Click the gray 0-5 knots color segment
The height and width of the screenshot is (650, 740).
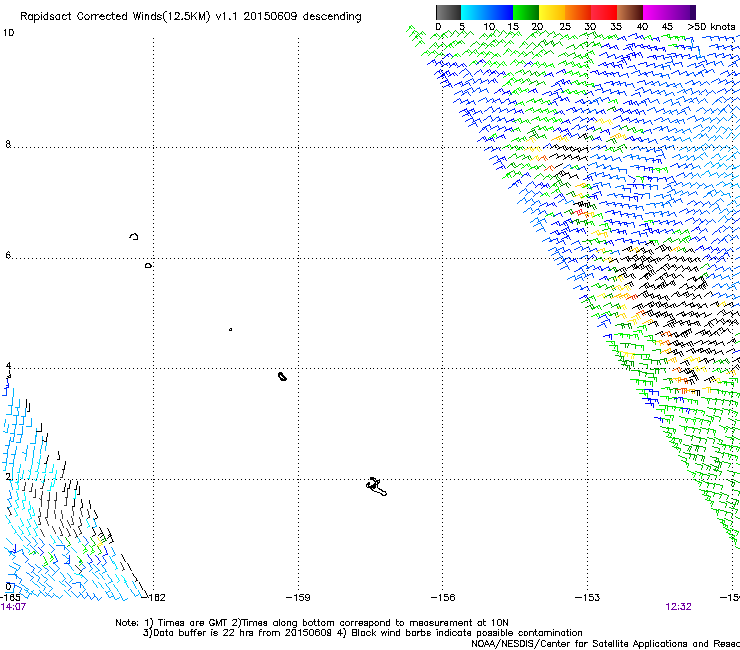[448, 12]
